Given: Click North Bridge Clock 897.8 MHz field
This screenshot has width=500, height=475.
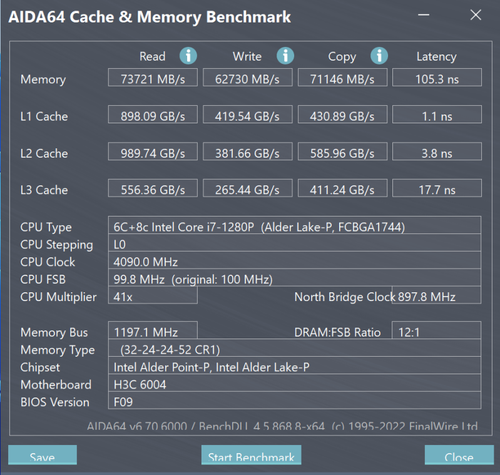Looking at the screenshot, I should pos(436,295).
